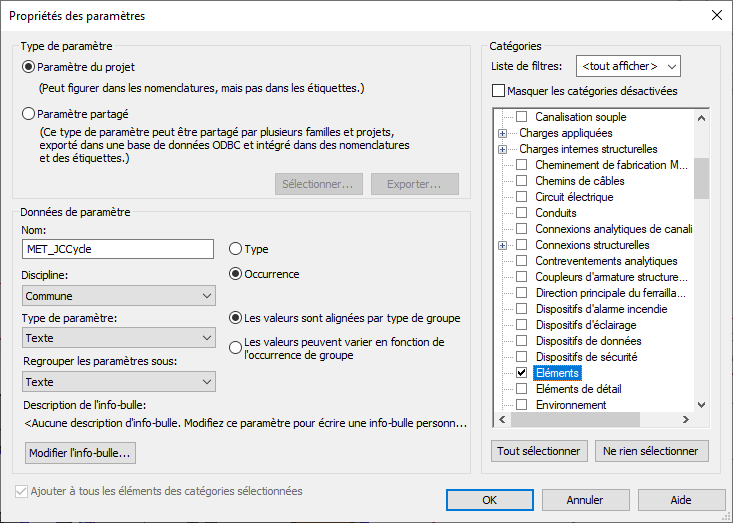Expand the Connexions structurelles node
Image resolution: width=733 pixels, height=523 pixels.
(x=502, y=245)
